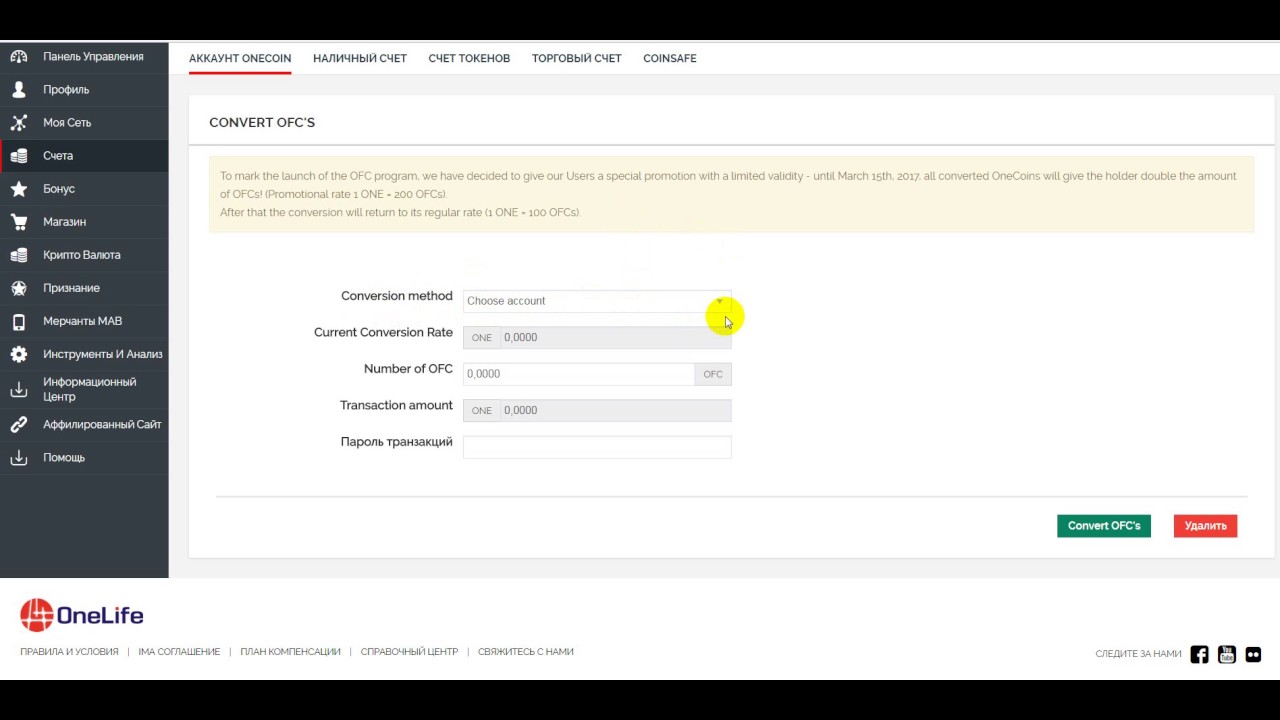Image resolution: width=1280 pixels, height=720 pixels.
Task: Expand the Conversion method Choose account dropdown
Action: click(x=597, y=301)
